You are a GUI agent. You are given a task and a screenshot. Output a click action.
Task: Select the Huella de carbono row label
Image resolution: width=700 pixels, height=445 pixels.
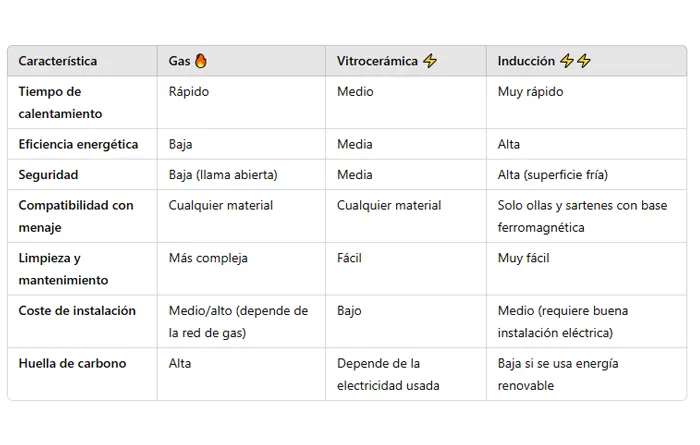pos(72,363)
